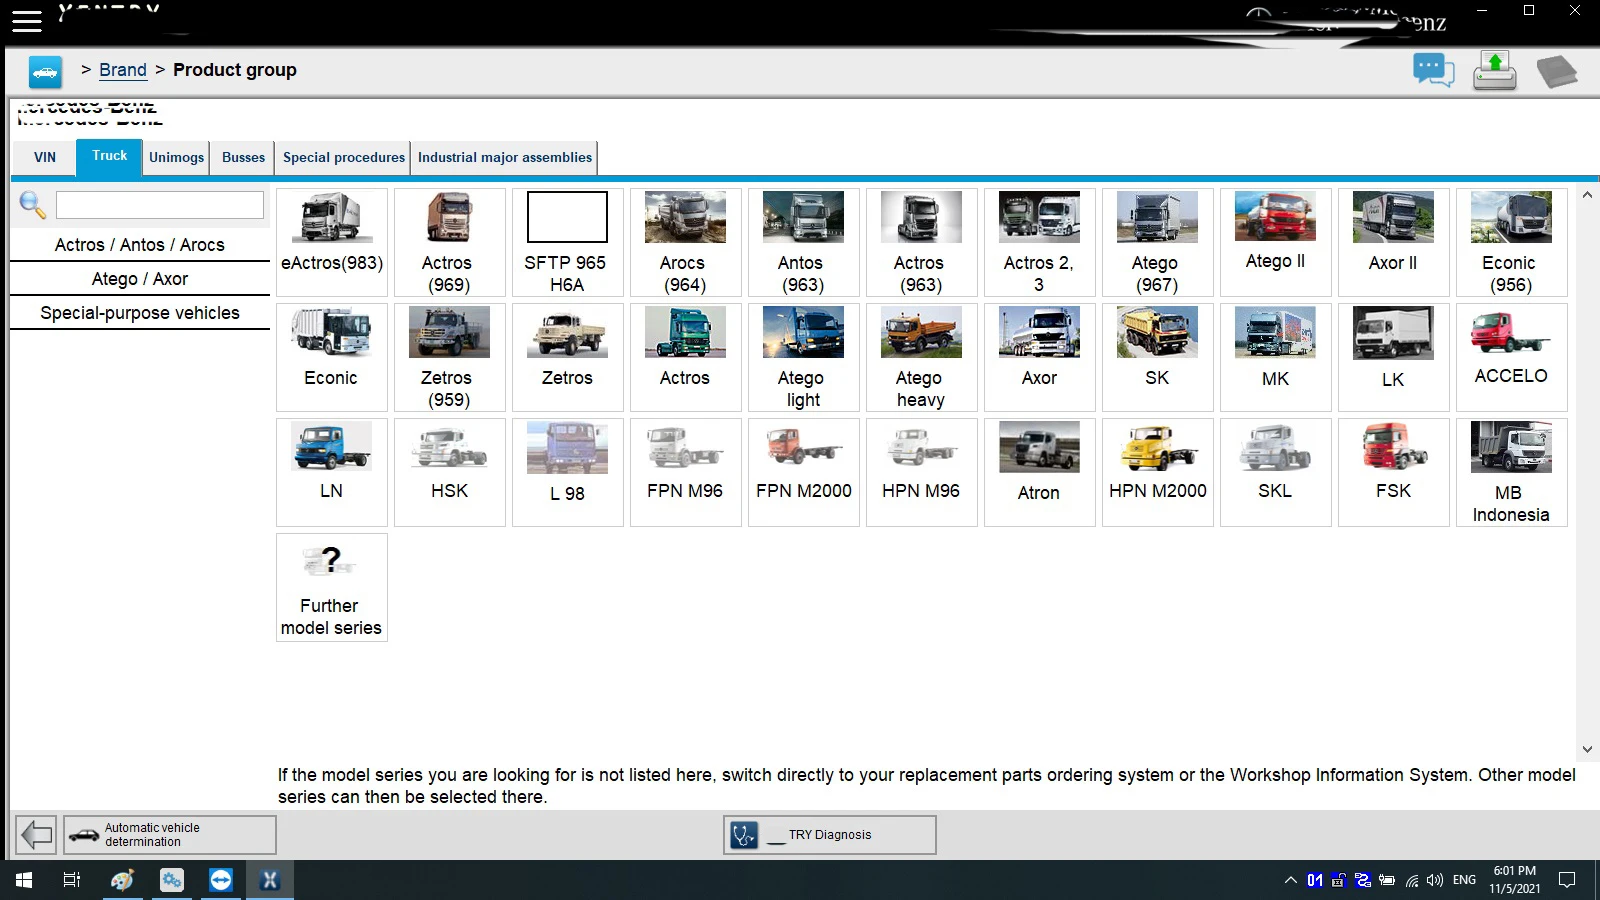Viewport: 1600px width, 900px height.
Task: Go back to the Brand breadcrumb link
Action: (x=123, y=70)
